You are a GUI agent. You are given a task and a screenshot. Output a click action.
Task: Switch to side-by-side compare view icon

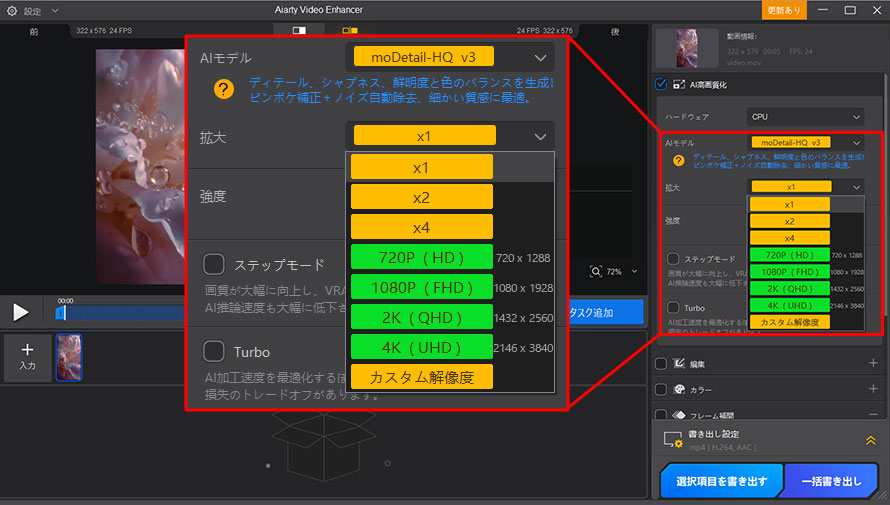(350, 30)
